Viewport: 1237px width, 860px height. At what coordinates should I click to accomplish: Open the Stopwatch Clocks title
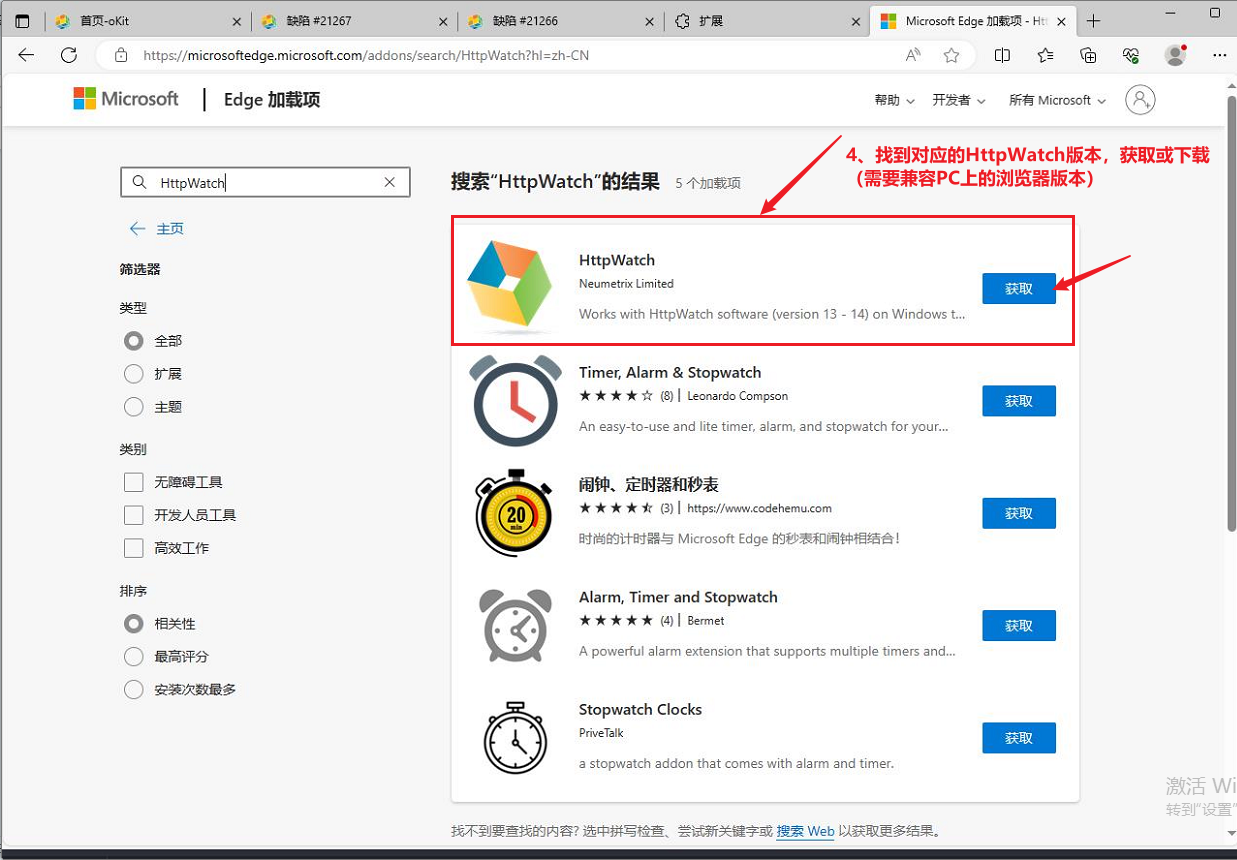tap(640, 709)
